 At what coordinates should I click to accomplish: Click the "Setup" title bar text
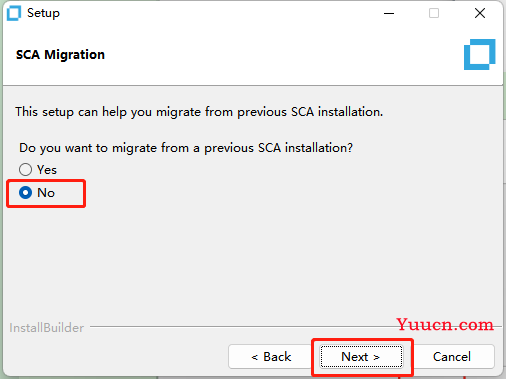point(43,13)
